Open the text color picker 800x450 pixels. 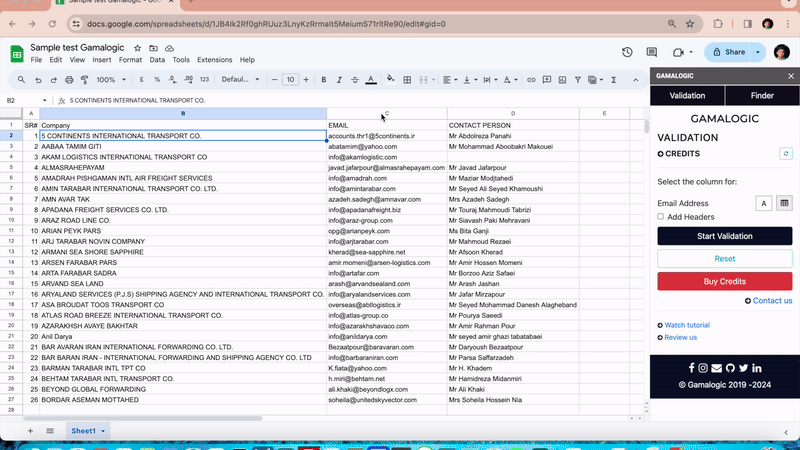(371, 79)
